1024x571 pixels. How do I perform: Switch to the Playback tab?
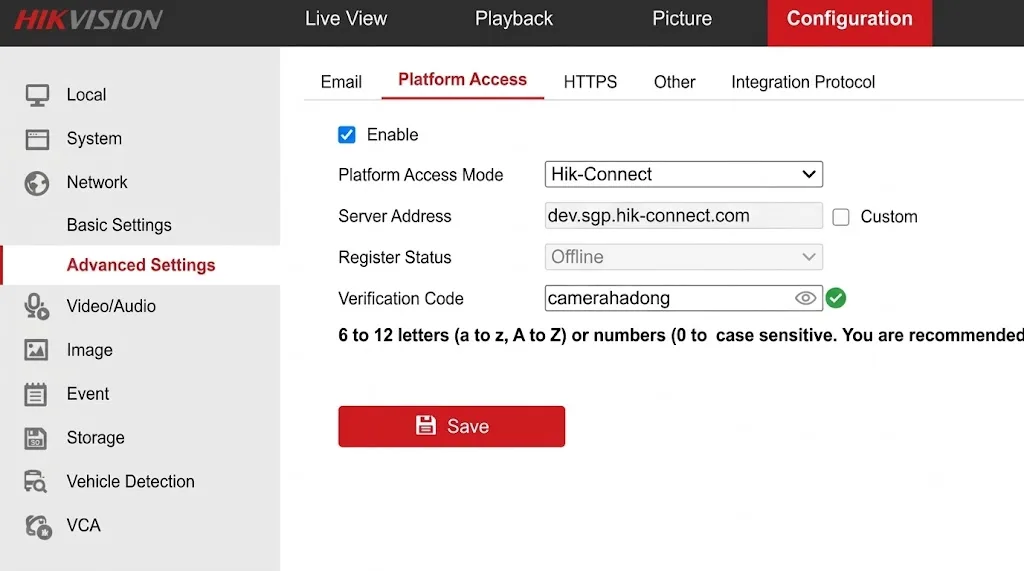tap(514, 18)
